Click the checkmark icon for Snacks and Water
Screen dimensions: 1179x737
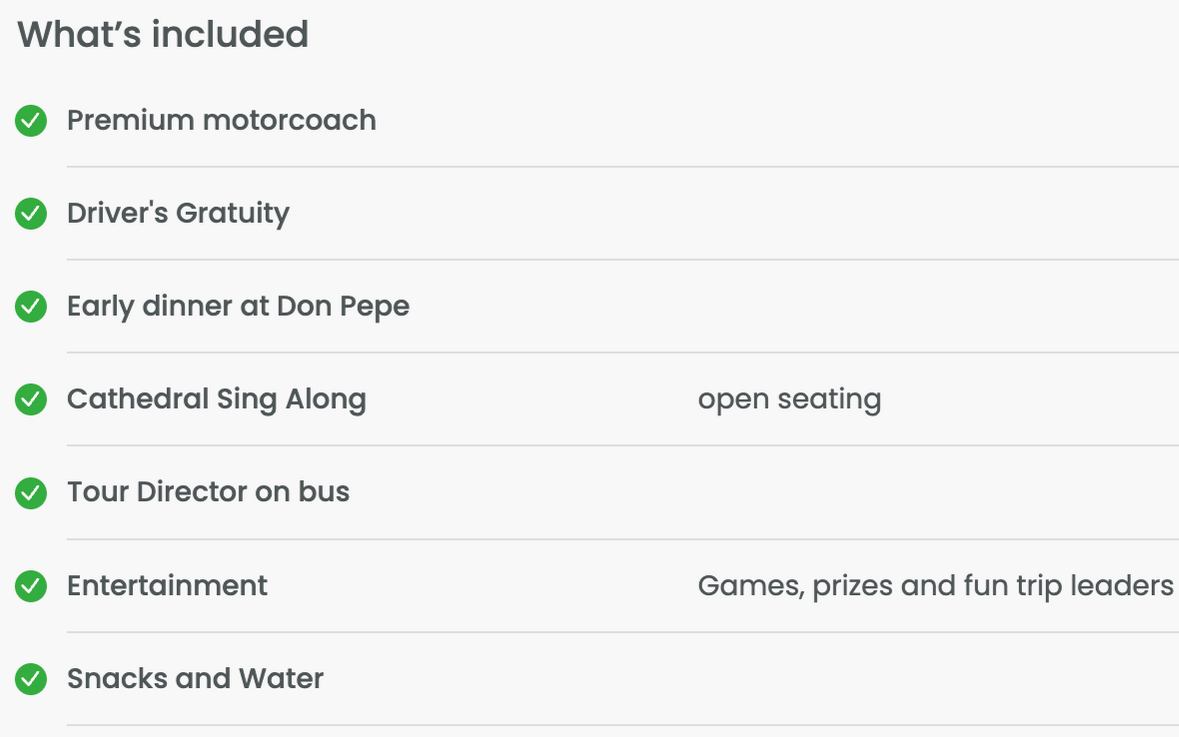click(x=31, y=679)
